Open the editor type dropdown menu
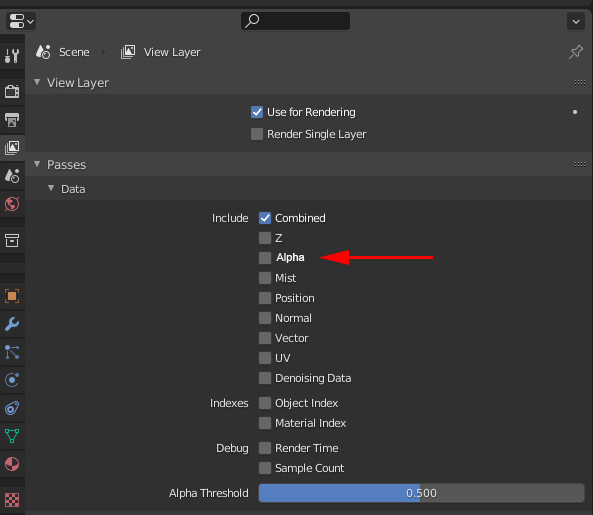The image size is (593, 515). pyautogui.click(x=21, y=21)
